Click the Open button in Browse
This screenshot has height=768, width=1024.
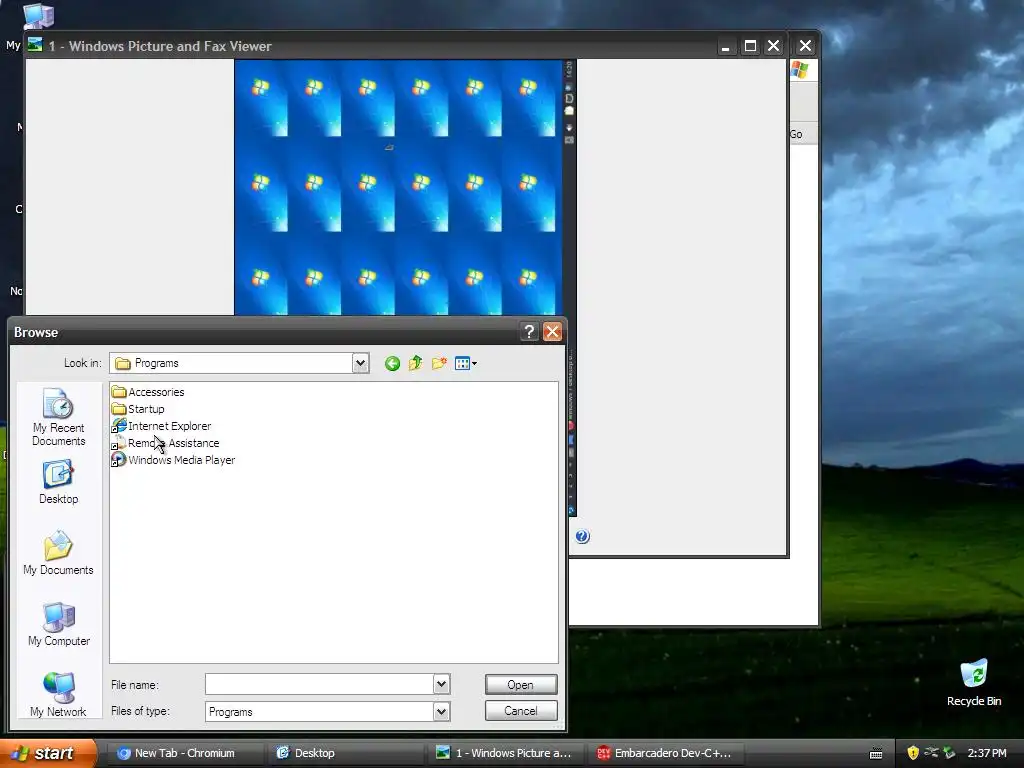click(520, 684)
